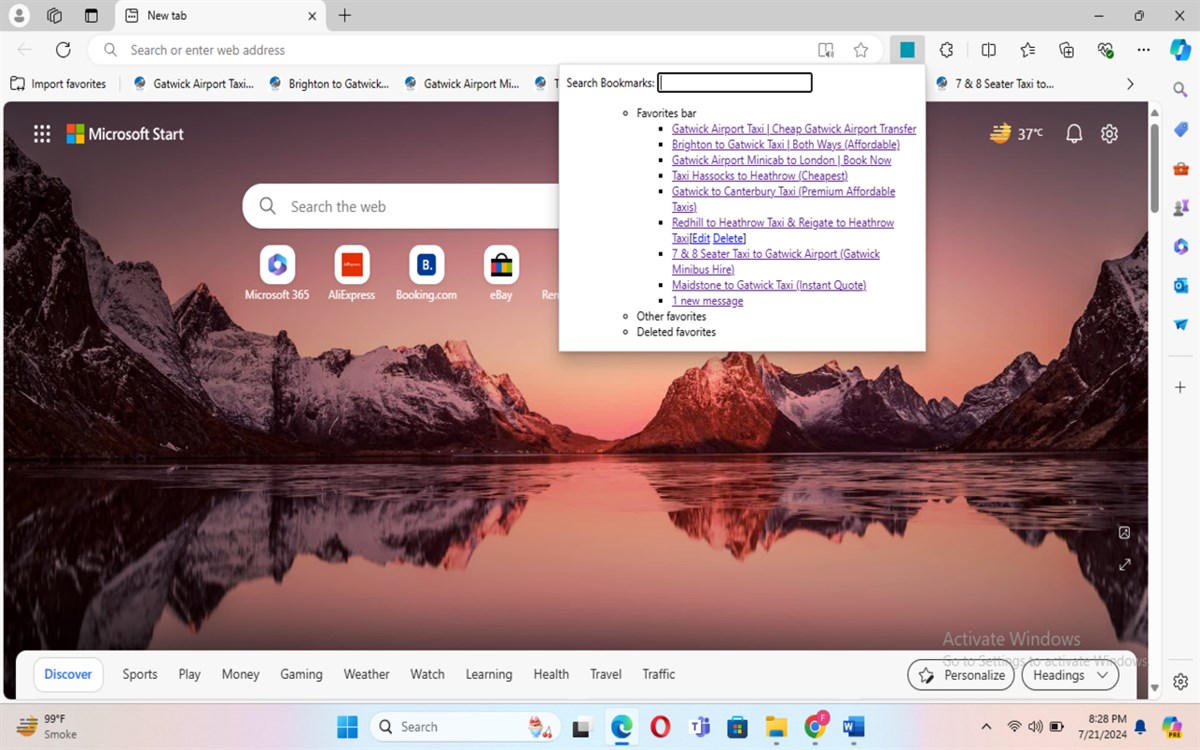Viewport: 1200px width, 750px height.
Task: Open the Extensions puzzle icon
Action: [946, 50]
